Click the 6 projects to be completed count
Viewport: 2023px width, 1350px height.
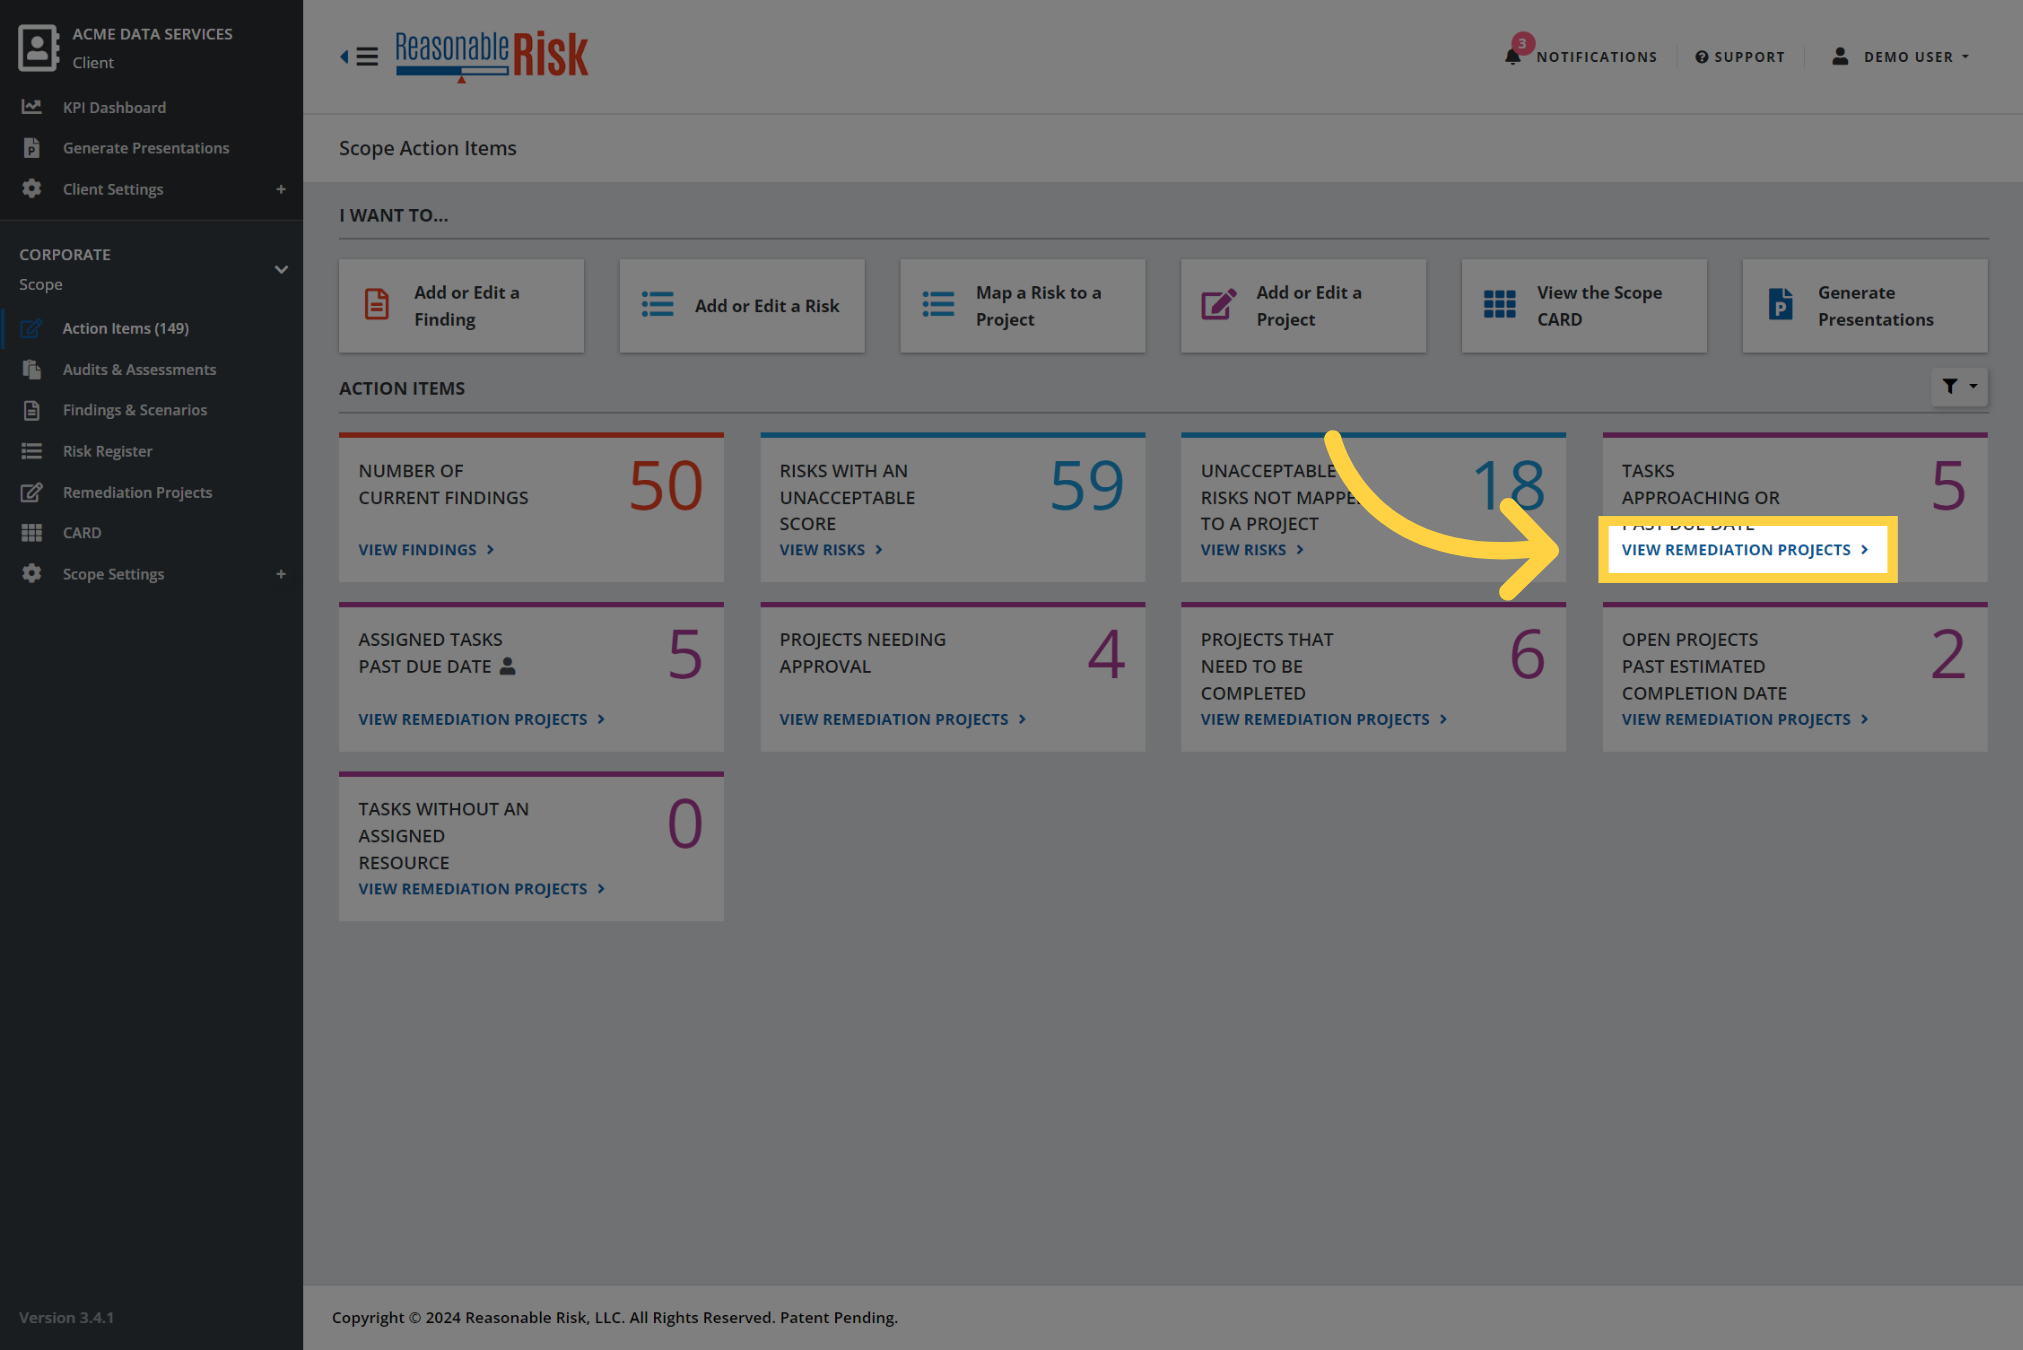(1527, 656)
